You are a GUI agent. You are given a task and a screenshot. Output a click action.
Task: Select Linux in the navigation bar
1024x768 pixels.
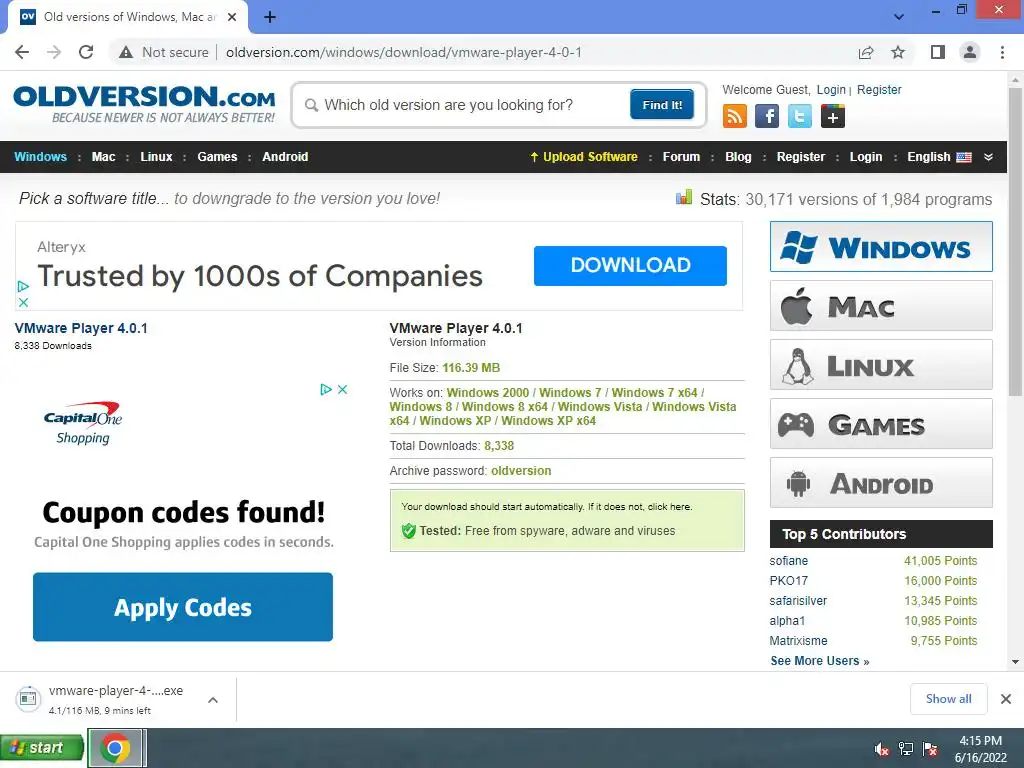[156, 157]
